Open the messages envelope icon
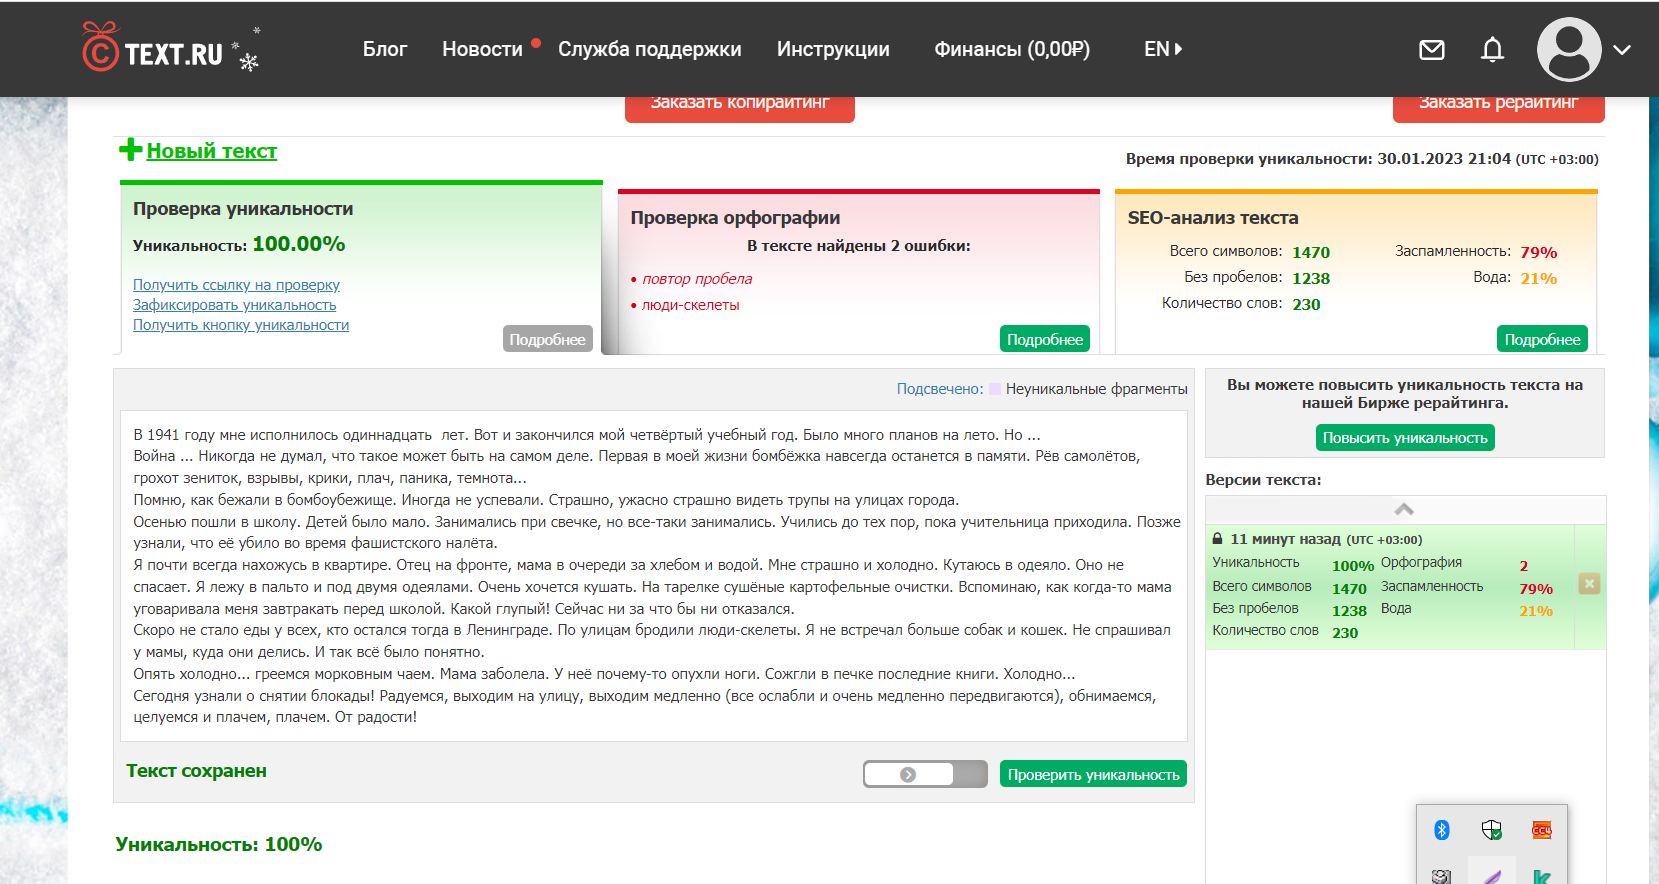The image size is (1659, 884). pos(1431,50)
